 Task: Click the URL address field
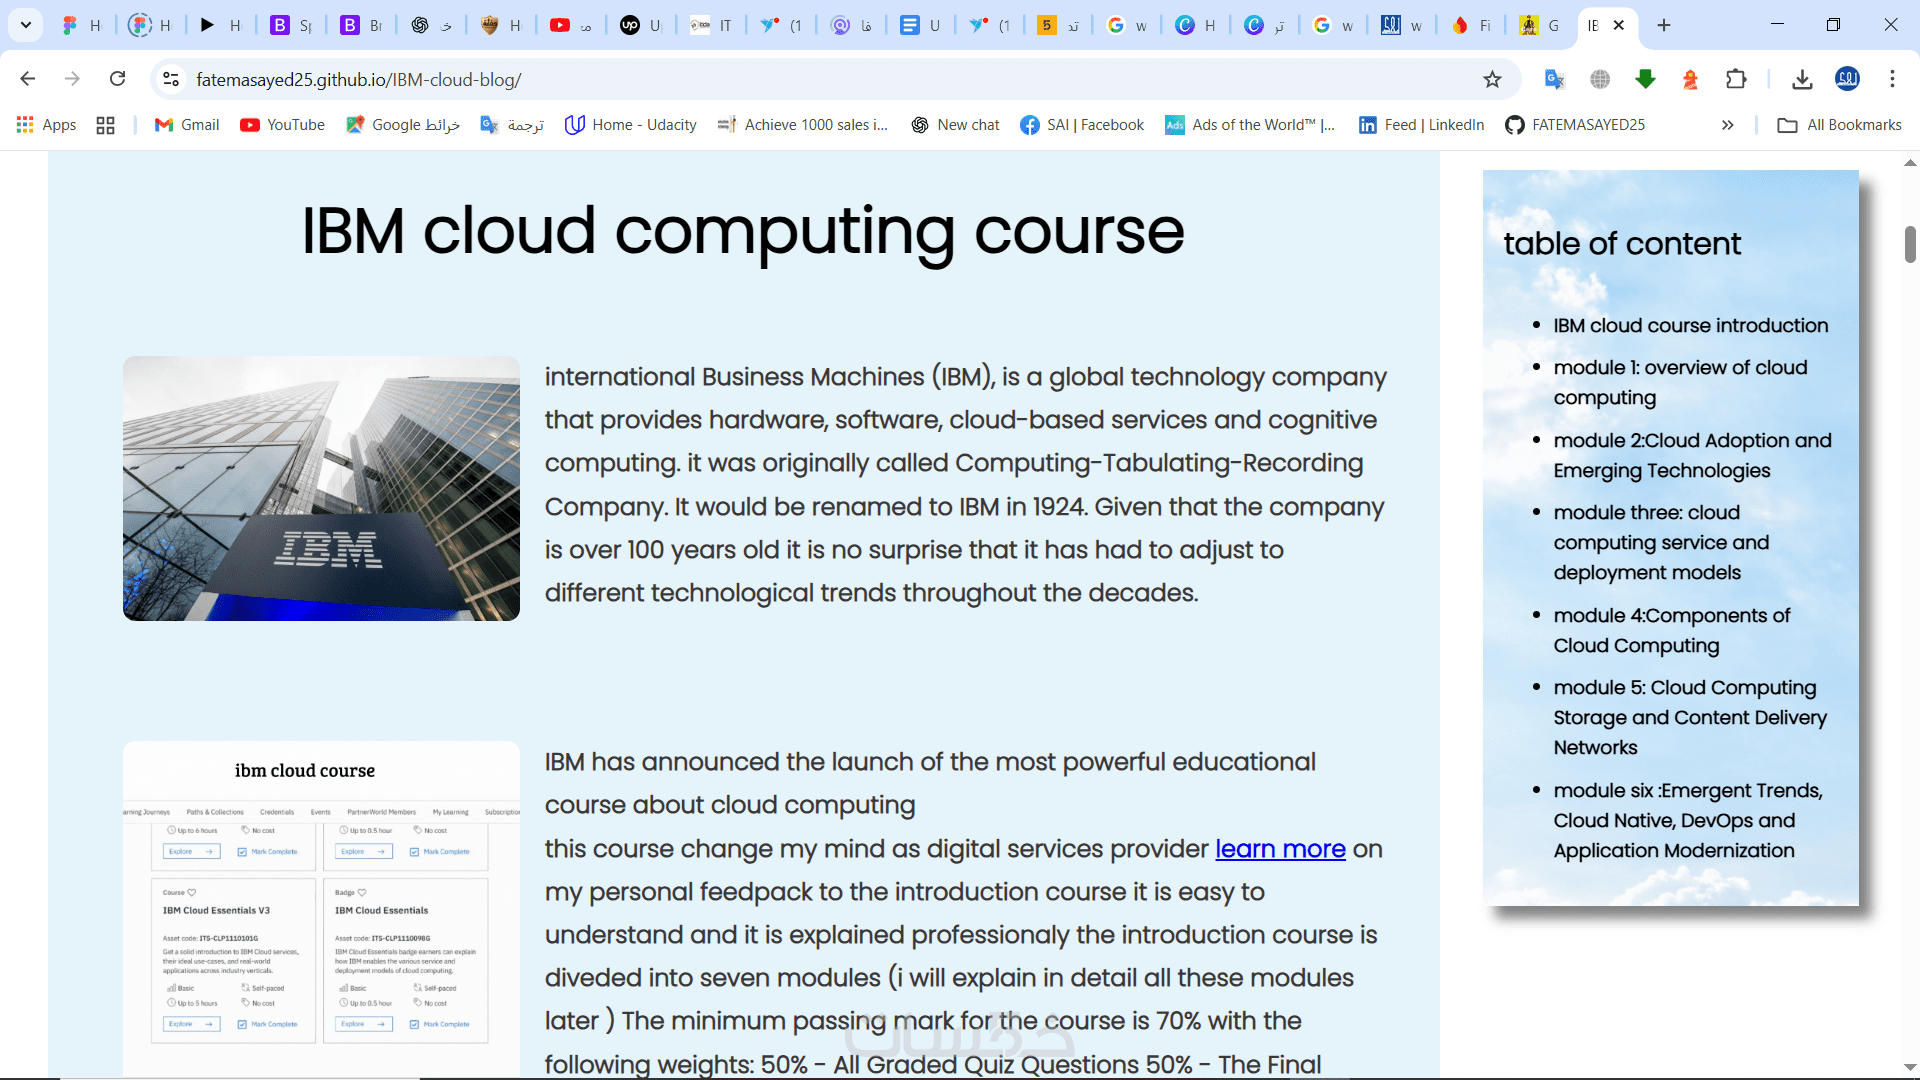(x=800, y=79)
